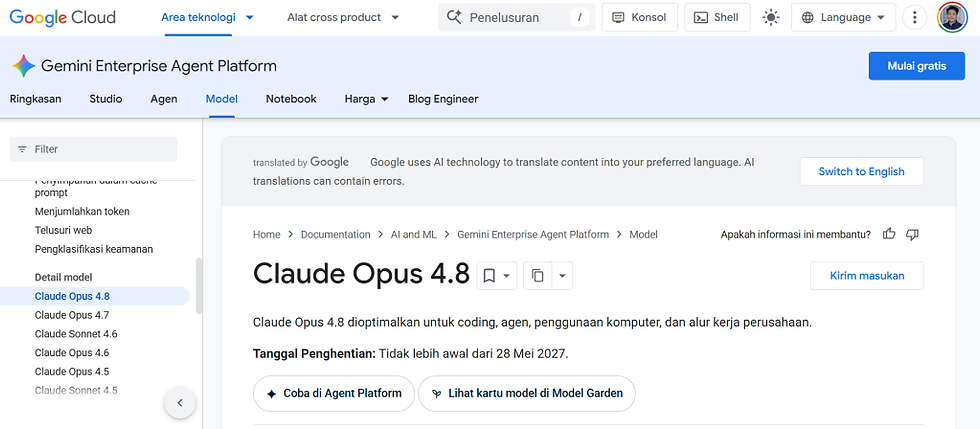The height and width of the screenshot is (429, 980).
Task: Expand the Area teknologi dropdown arrow
Action: tap(250, 18)
